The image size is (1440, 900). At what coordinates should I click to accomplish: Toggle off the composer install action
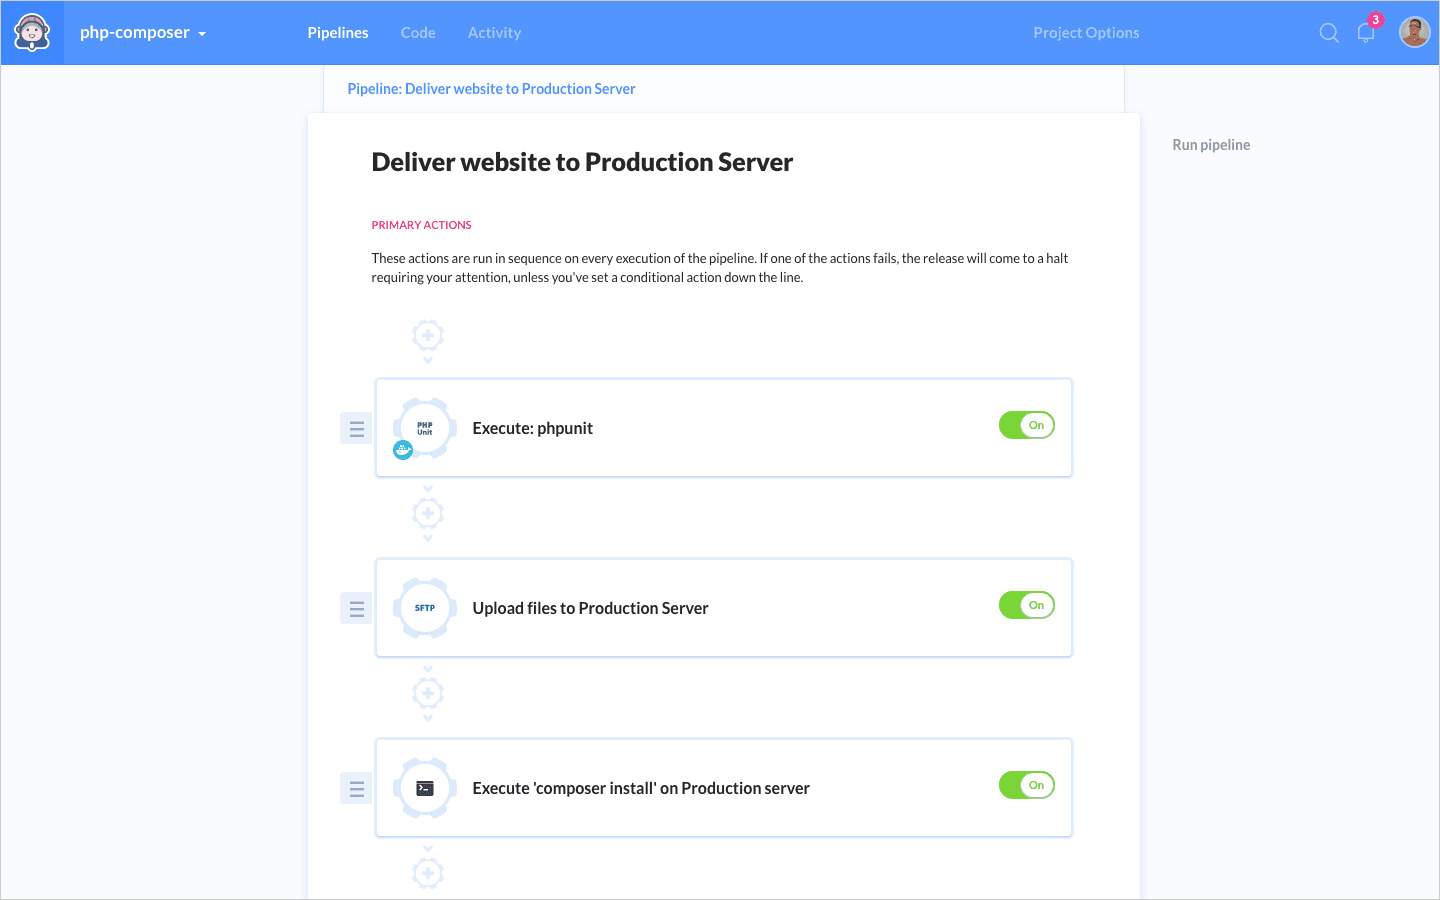tap(1026, 785)
